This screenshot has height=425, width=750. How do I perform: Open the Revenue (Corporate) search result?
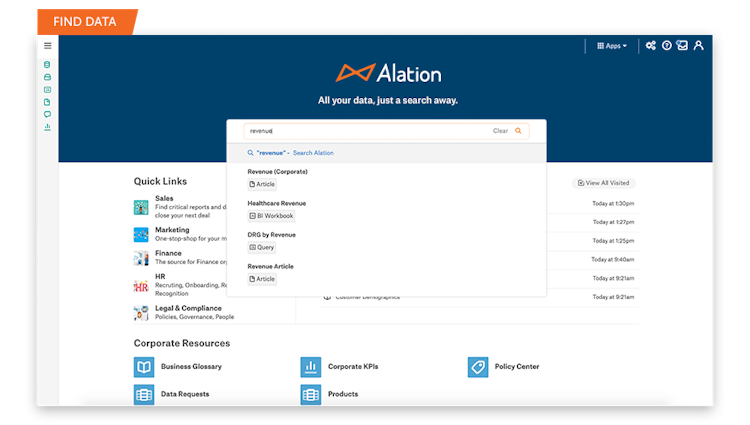pos(277,172)
